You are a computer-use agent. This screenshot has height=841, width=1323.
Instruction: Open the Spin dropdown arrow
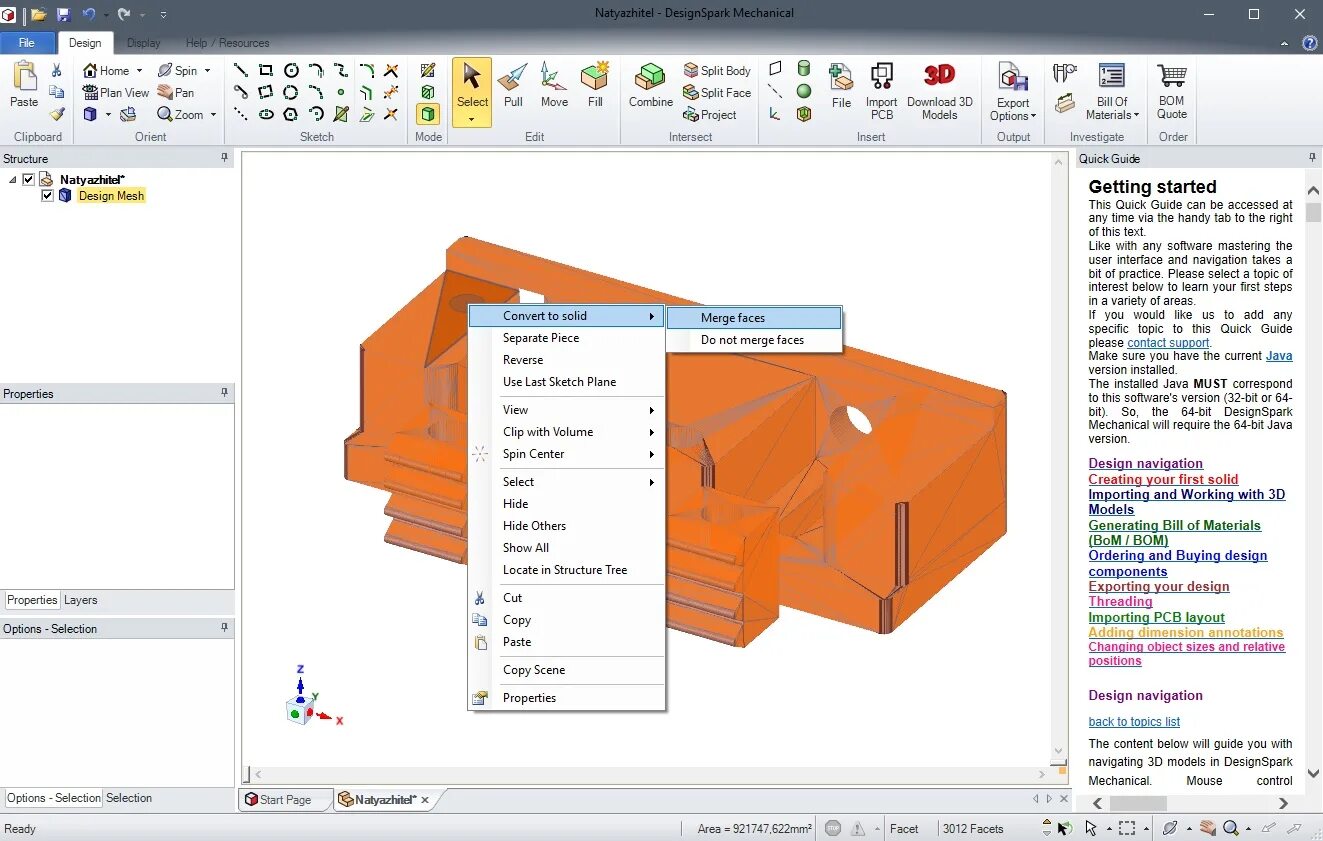pos(207,70)
